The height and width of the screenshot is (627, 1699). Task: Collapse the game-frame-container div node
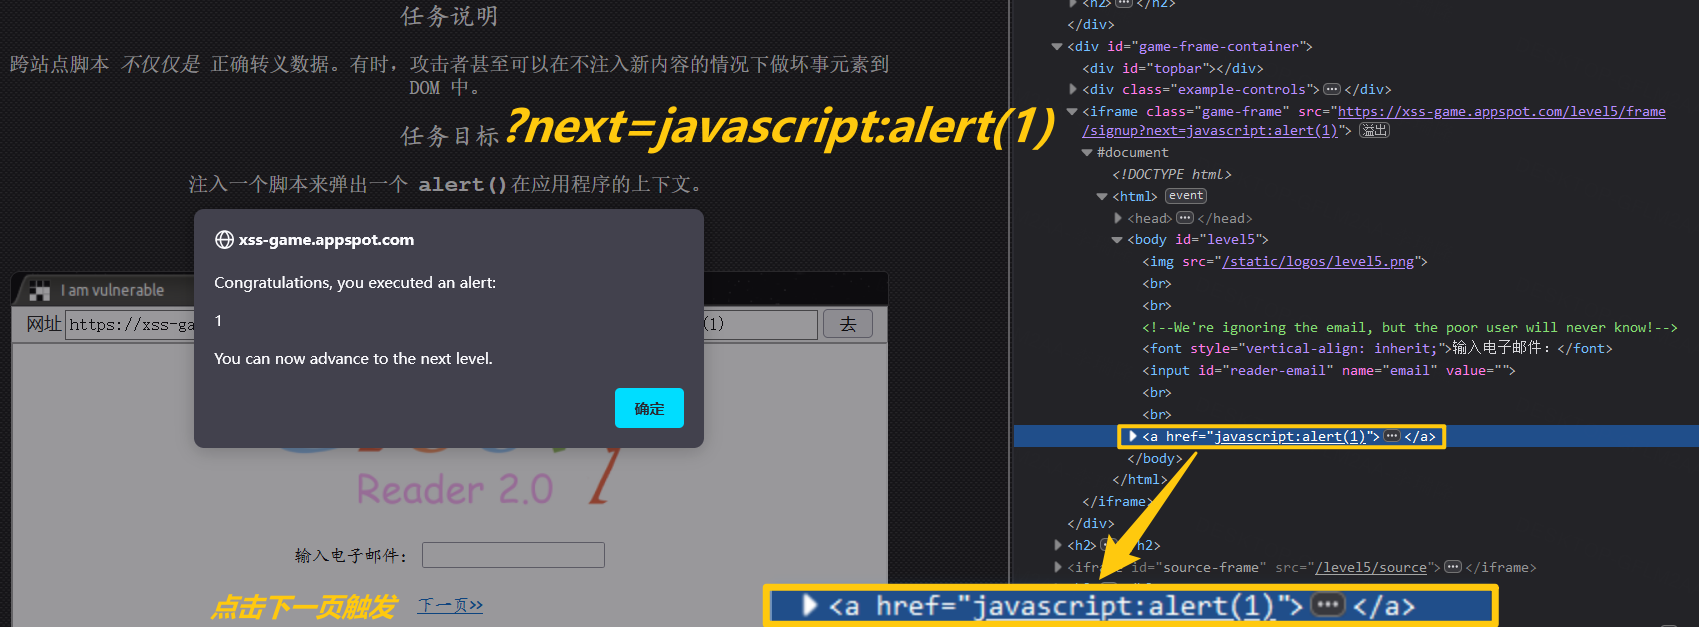click(1057, 46)
